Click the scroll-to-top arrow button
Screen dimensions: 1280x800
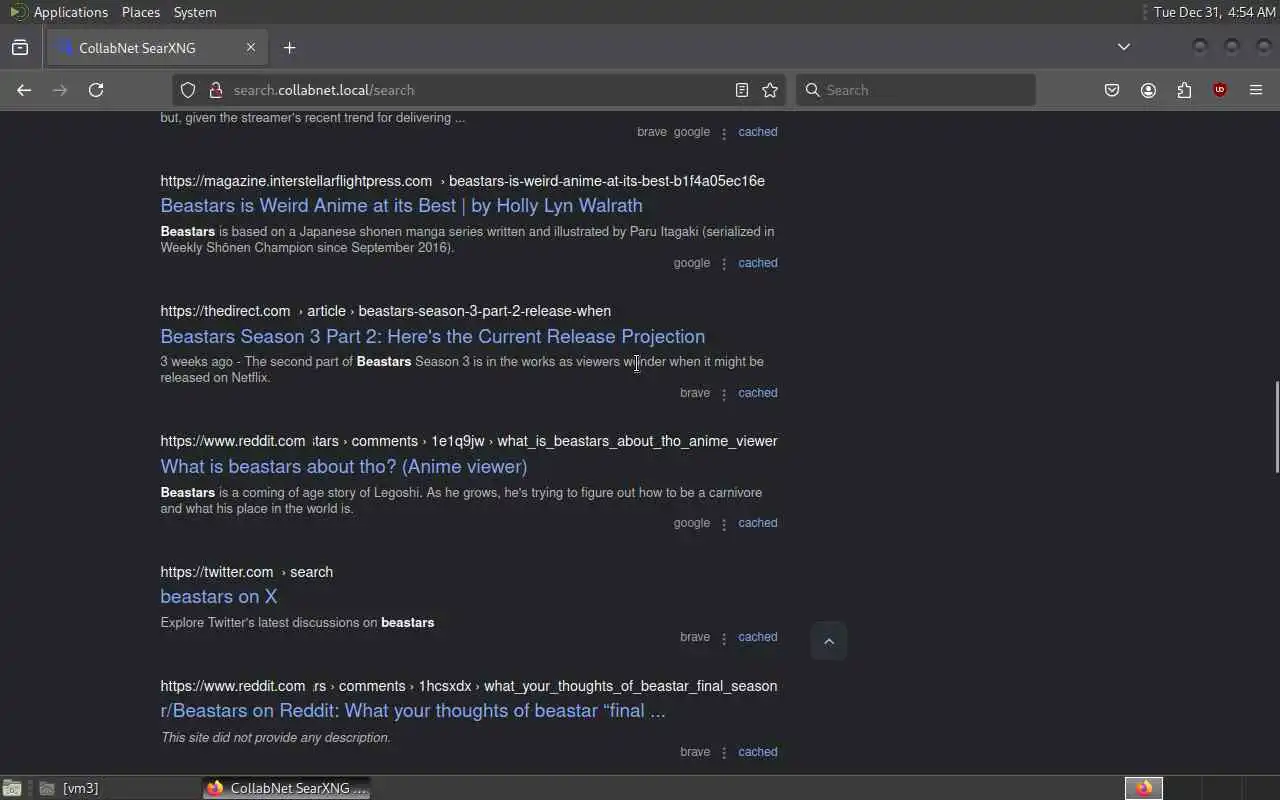(x=829, y=642)
